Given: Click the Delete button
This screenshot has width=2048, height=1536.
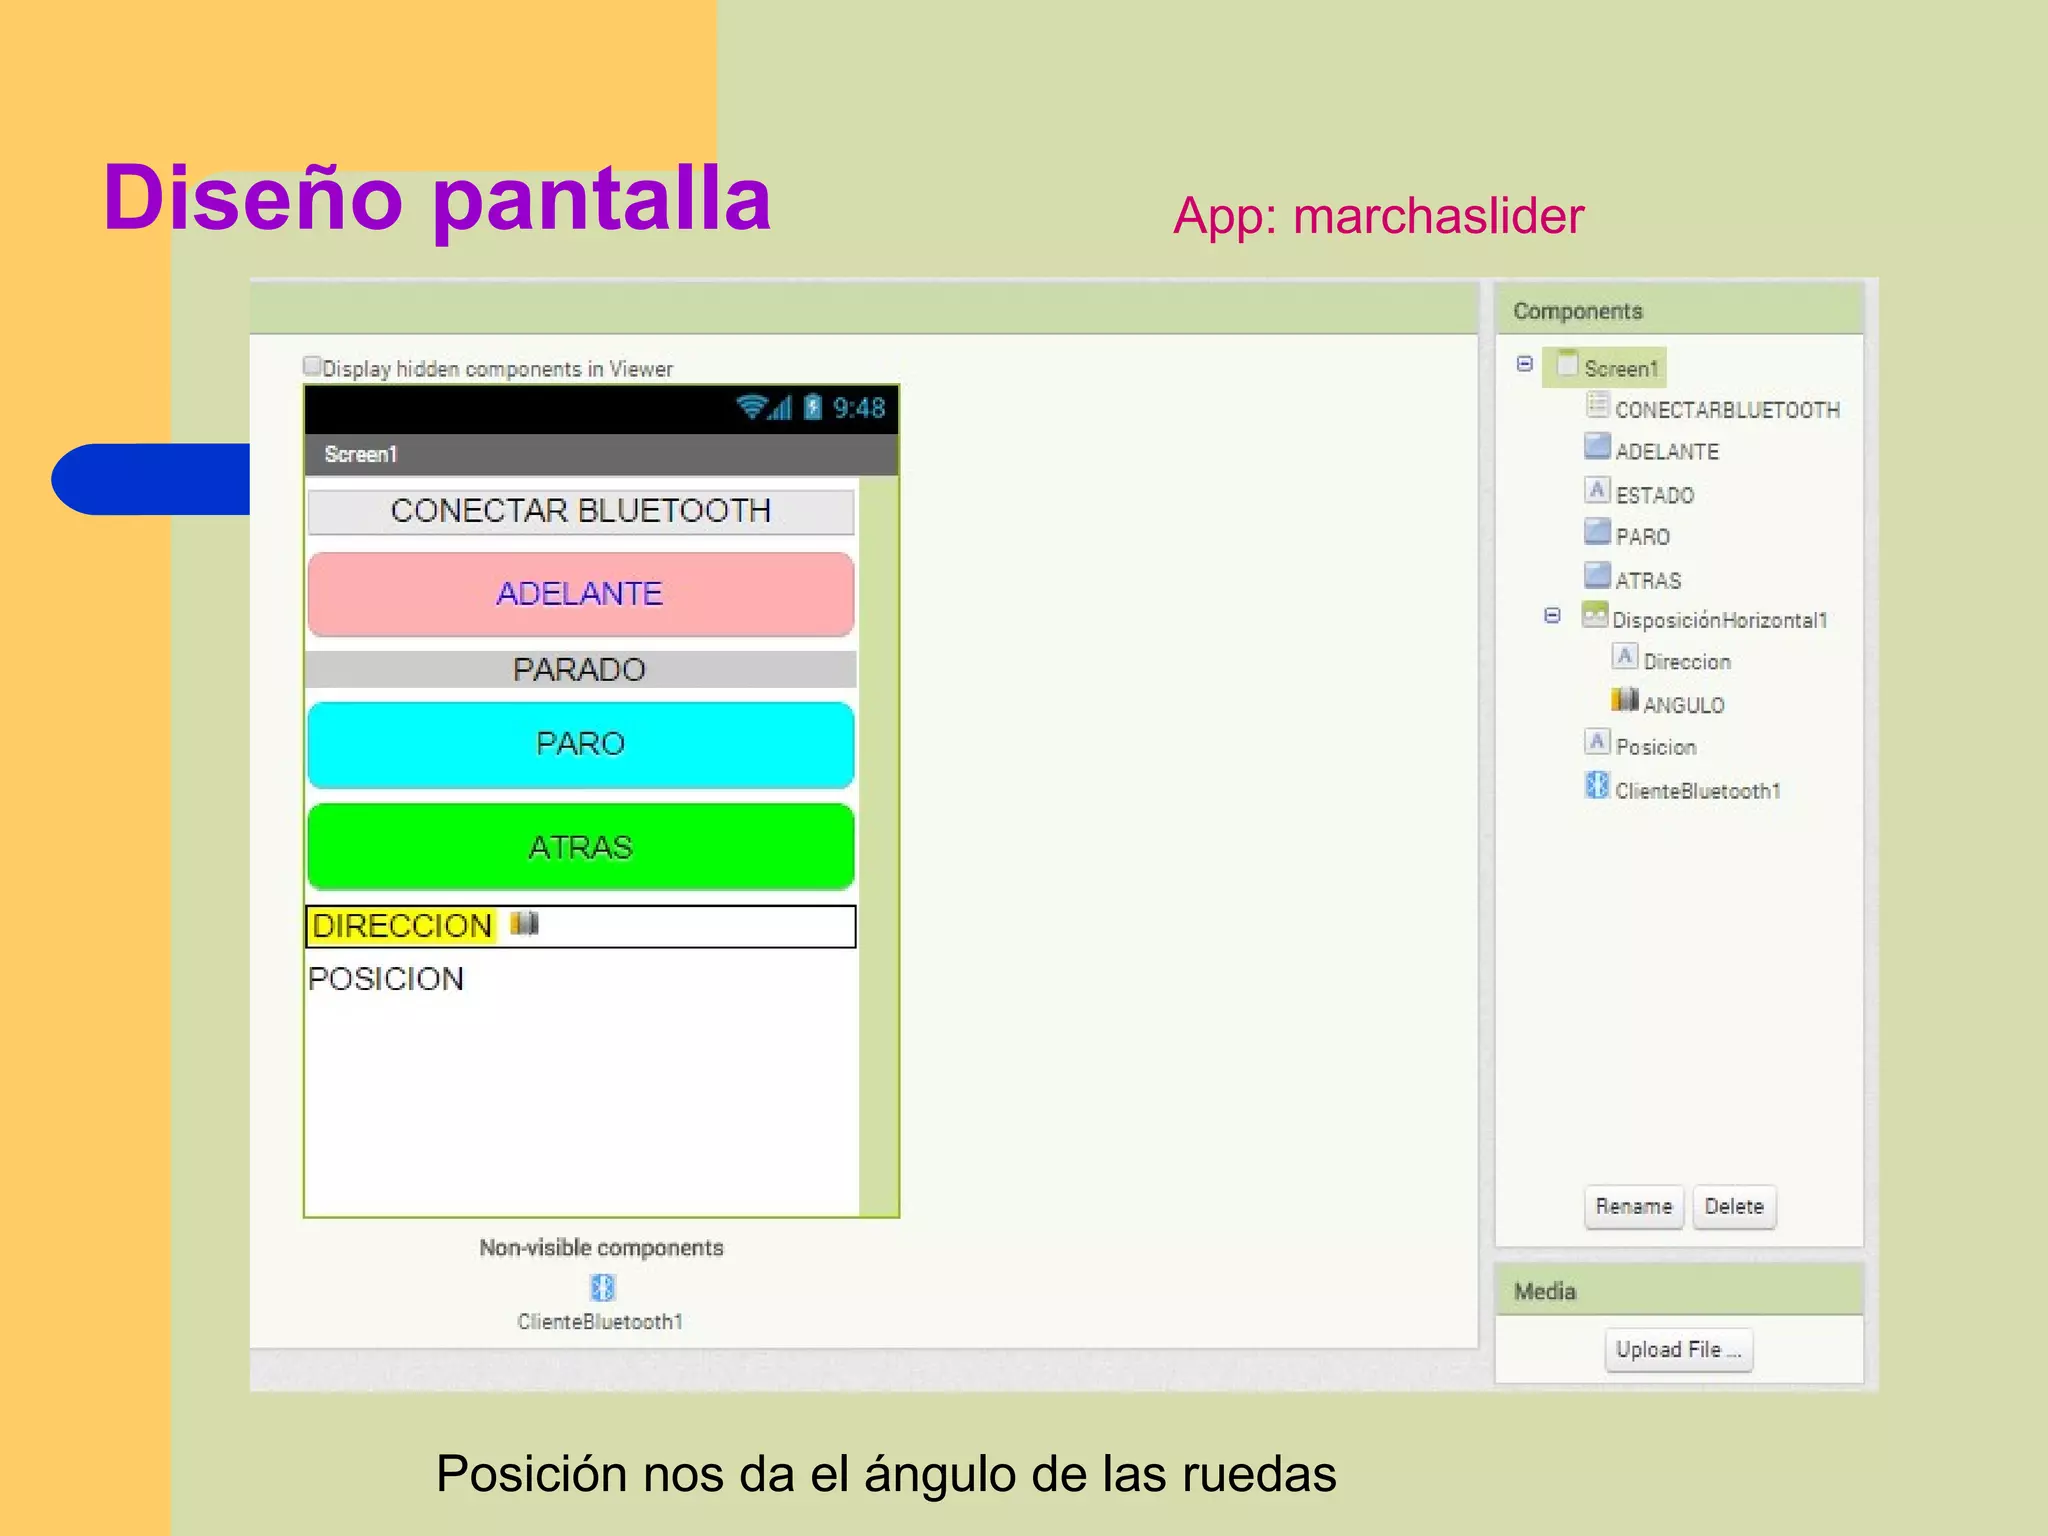Looking at the screenshot, I should (x=1734, y=1207).
